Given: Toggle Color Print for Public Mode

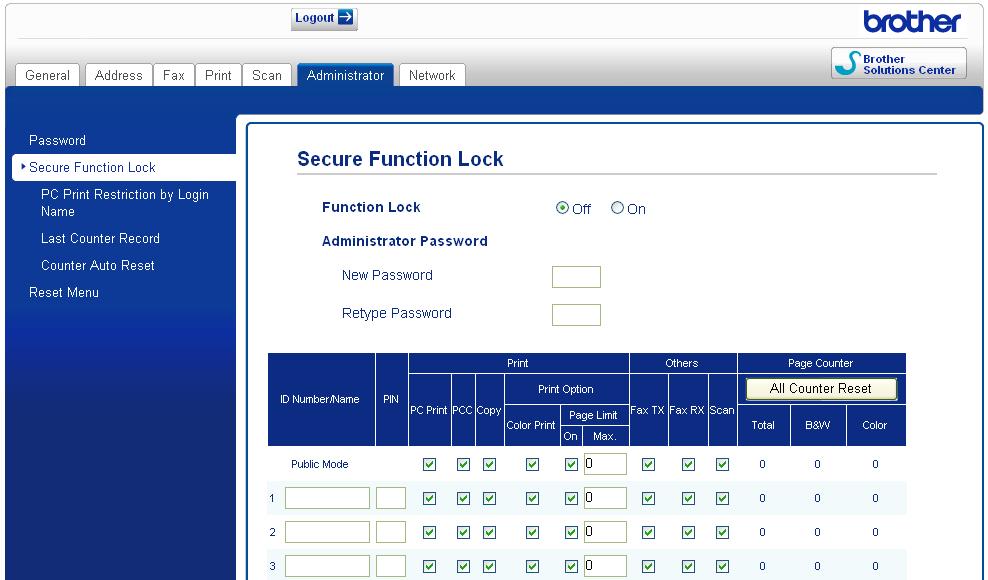Looking at the screenshot, I should coord(532,465).
